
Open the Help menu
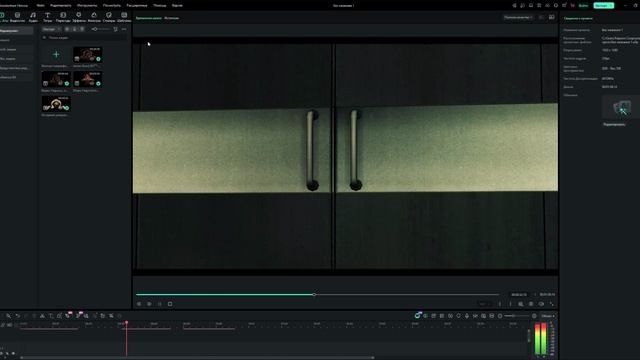pyautogui.click(x=160, y=6)
